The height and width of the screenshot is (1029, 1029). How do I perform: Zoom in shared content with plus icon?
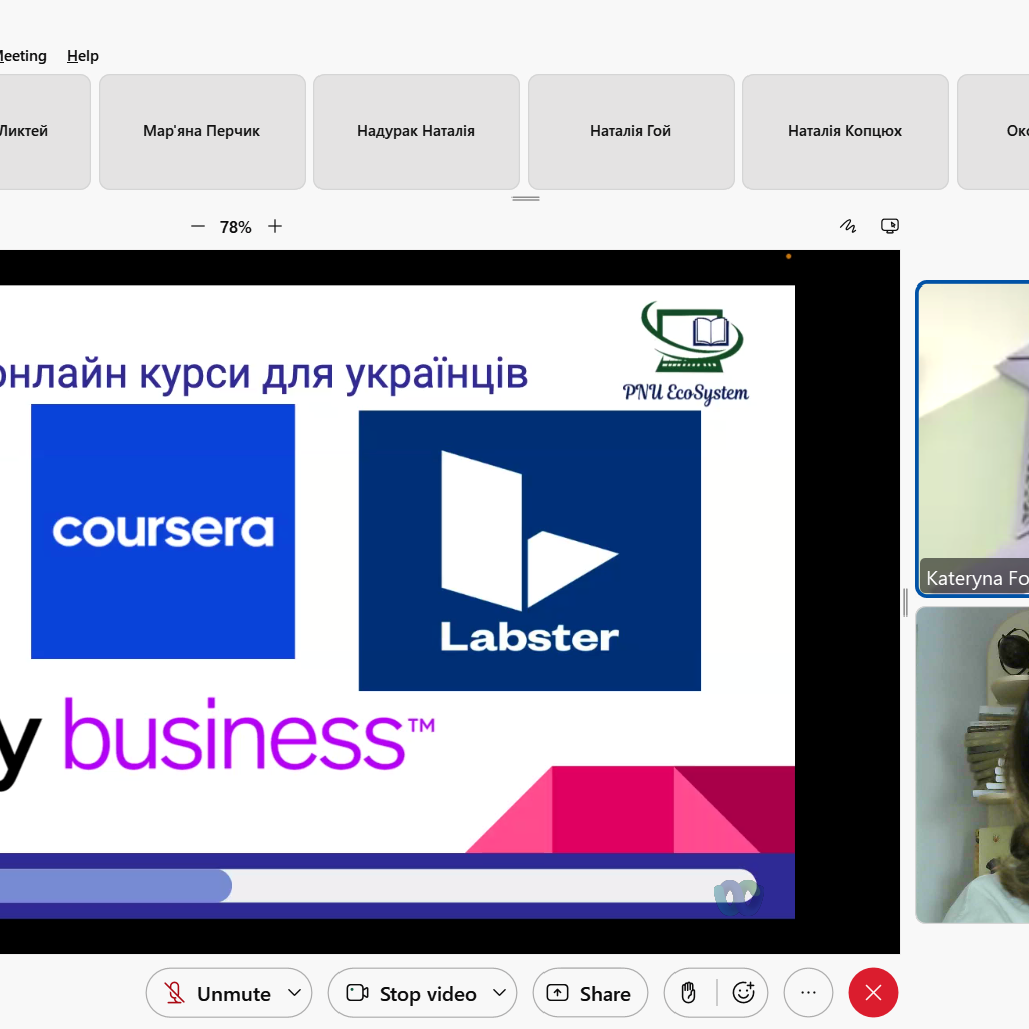(x=275, y=227)
